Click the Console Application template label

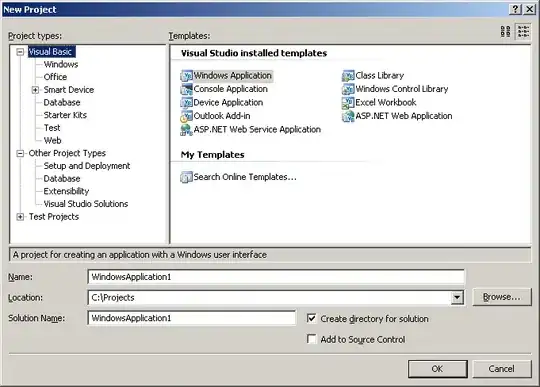(230, 89)
